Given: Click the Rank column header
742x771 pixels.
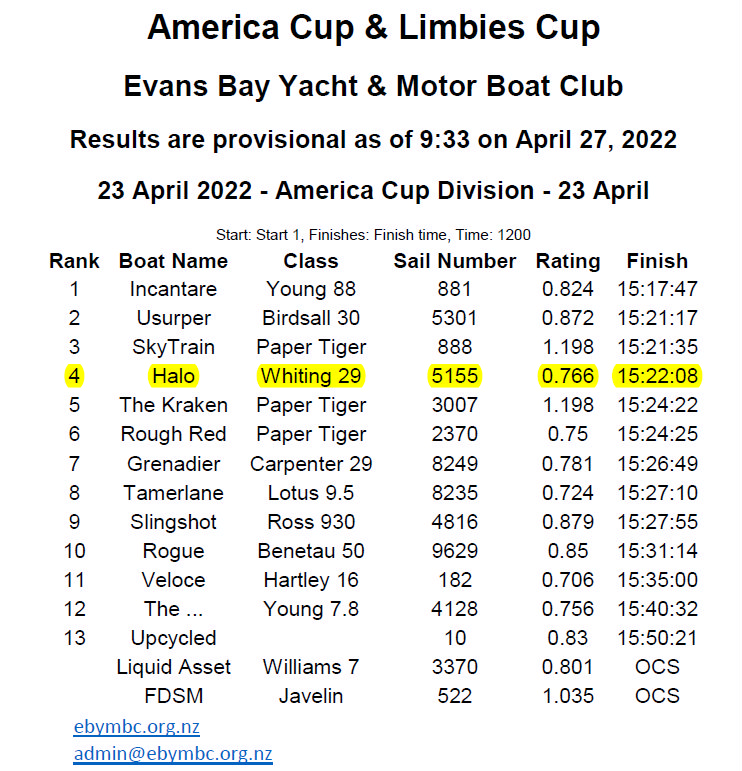Looking at the screenshot, I should [x=74, y=261].
